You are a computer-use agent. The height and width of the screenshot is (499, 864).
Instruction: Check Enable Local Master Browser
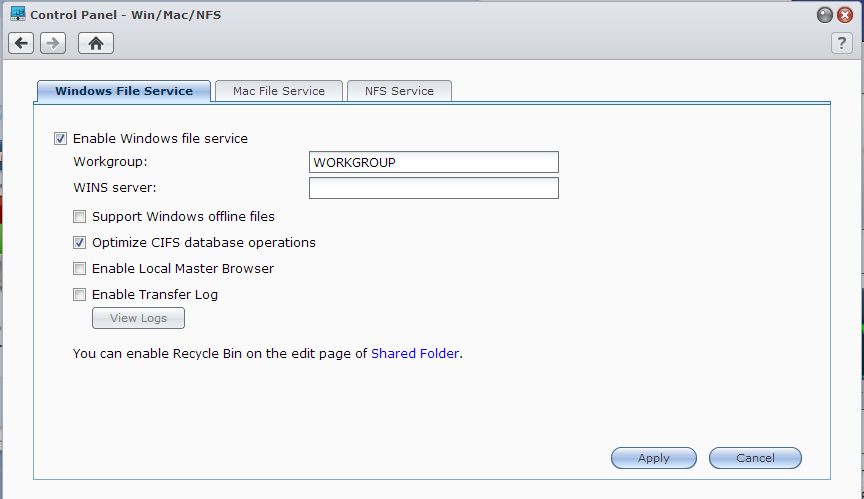(x=79, y=268)
